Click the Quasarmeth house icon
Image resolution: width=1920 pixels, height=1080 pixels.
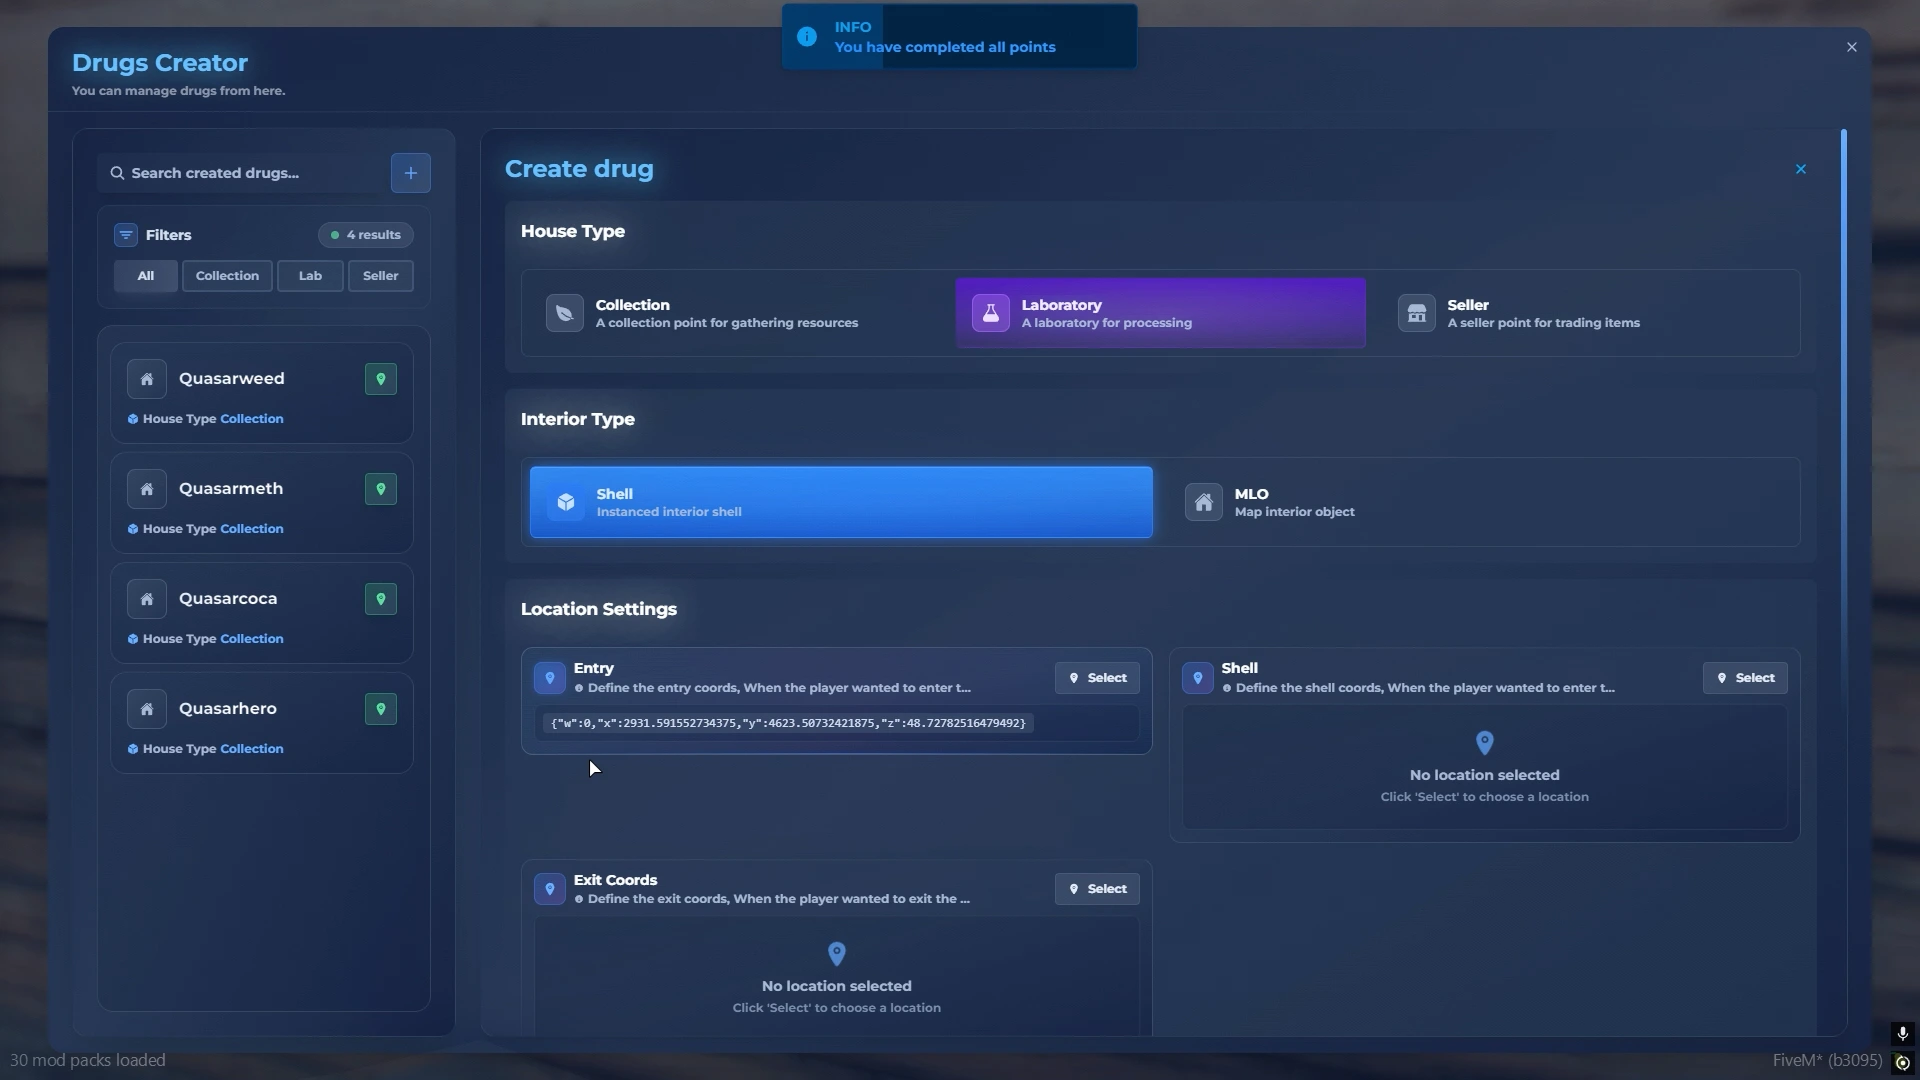point(147,489)
